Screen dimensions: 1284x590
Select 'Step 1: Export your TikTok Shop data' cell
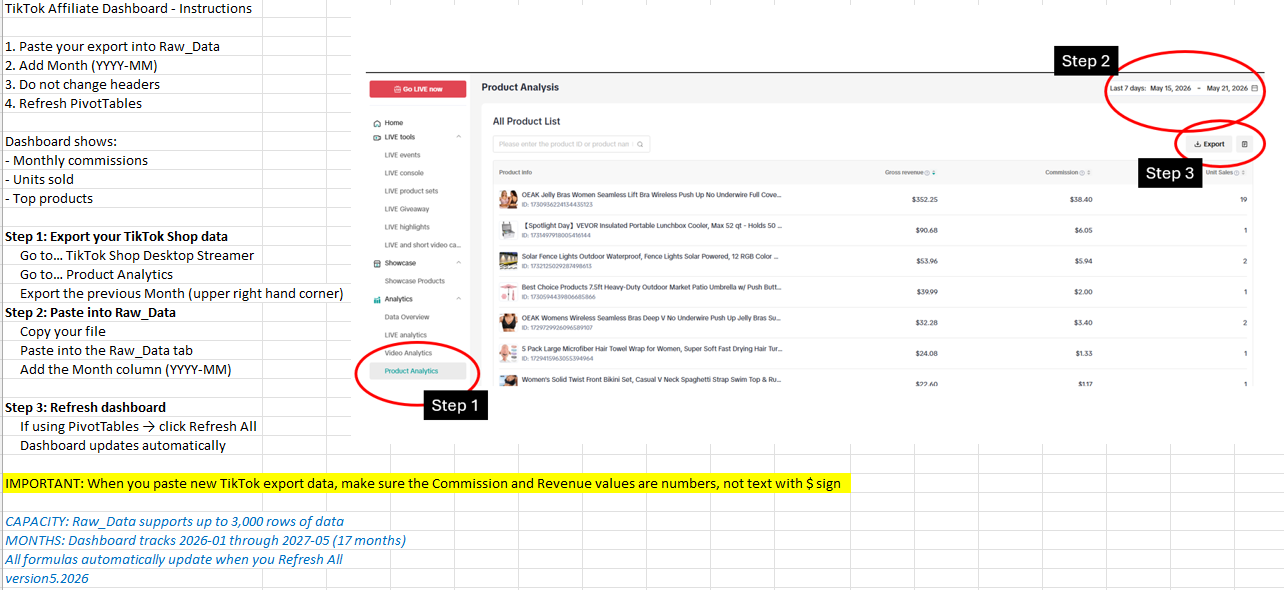[x=116, y=237]
